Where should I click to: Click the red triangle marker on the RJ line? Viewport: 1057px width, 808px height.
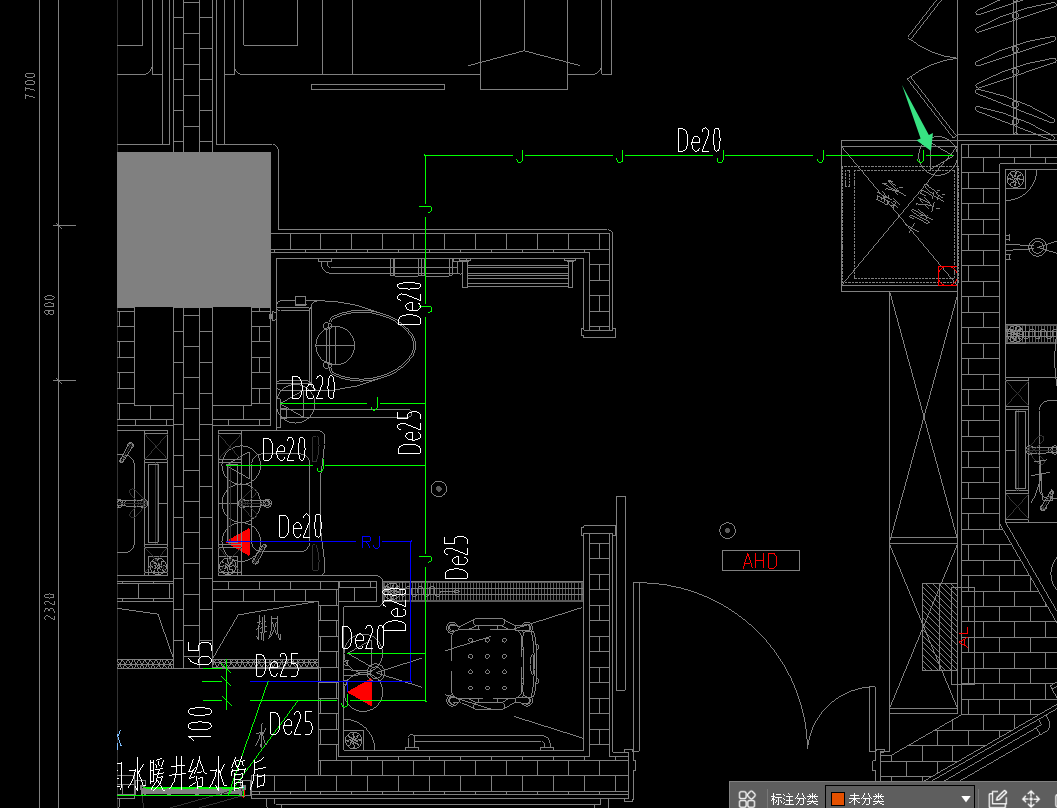pos(239,541)
